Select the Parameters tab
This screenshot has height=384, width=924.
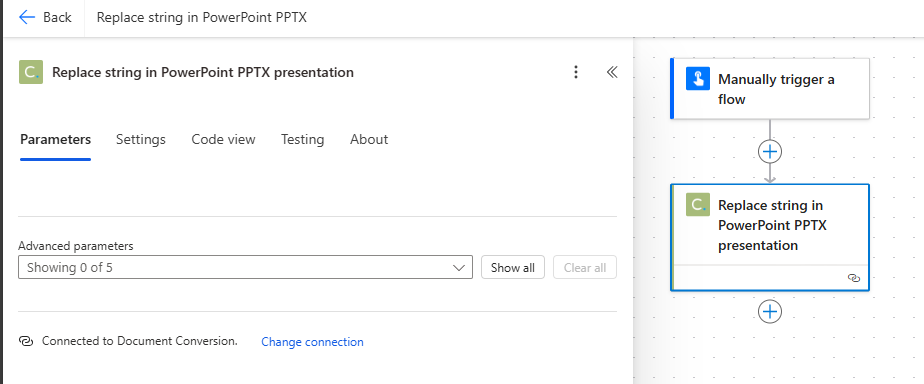click(x=55, y=140)
